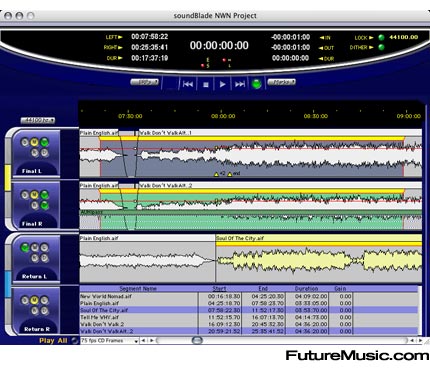This screenshot has height=370, width=430.
Task: Select the 'Tell Me WHY.aif' segment row
Action: pyautogui.click(x=249, y=317)
